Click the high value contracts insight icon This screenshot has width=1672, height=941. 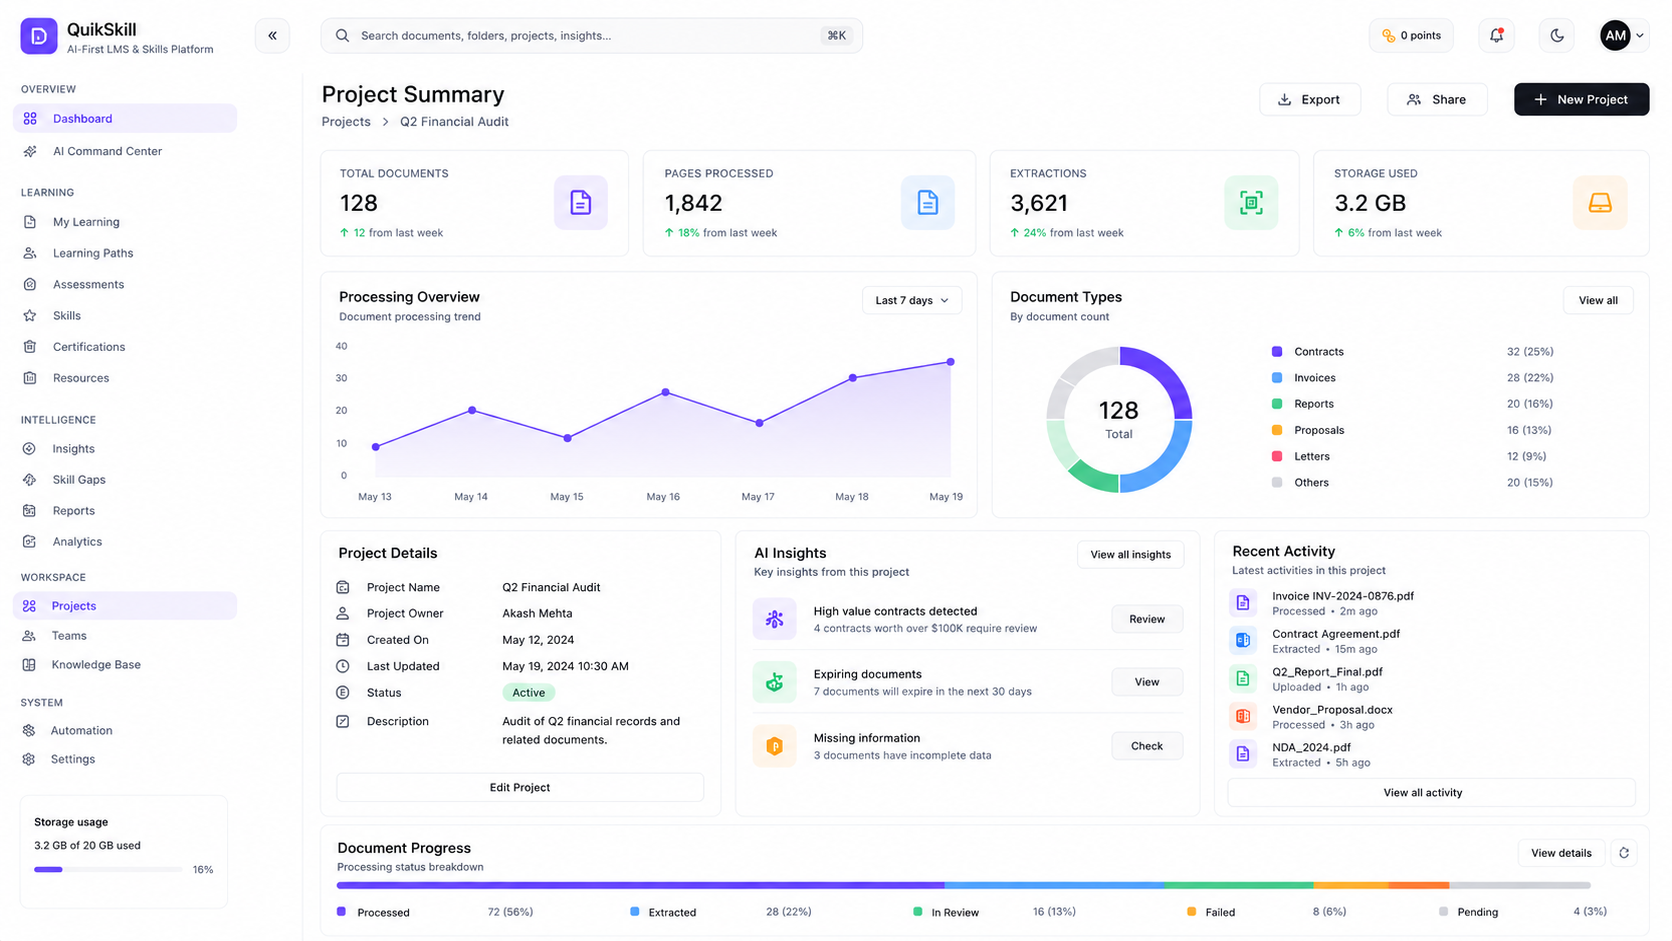tap(775, 619)
